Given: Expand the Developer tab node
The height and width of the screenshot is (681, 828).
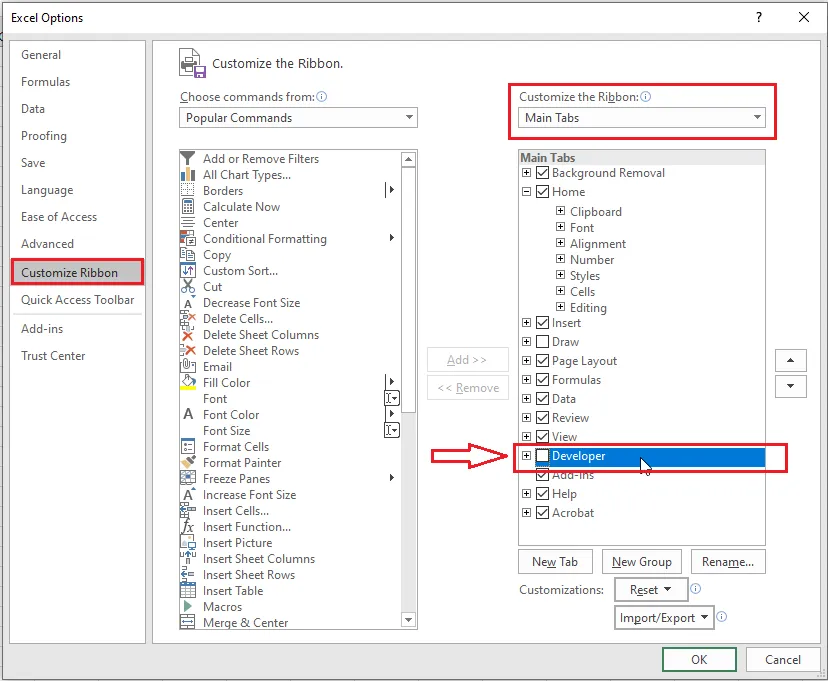Looking at the screenshot, I should [526, 456].
